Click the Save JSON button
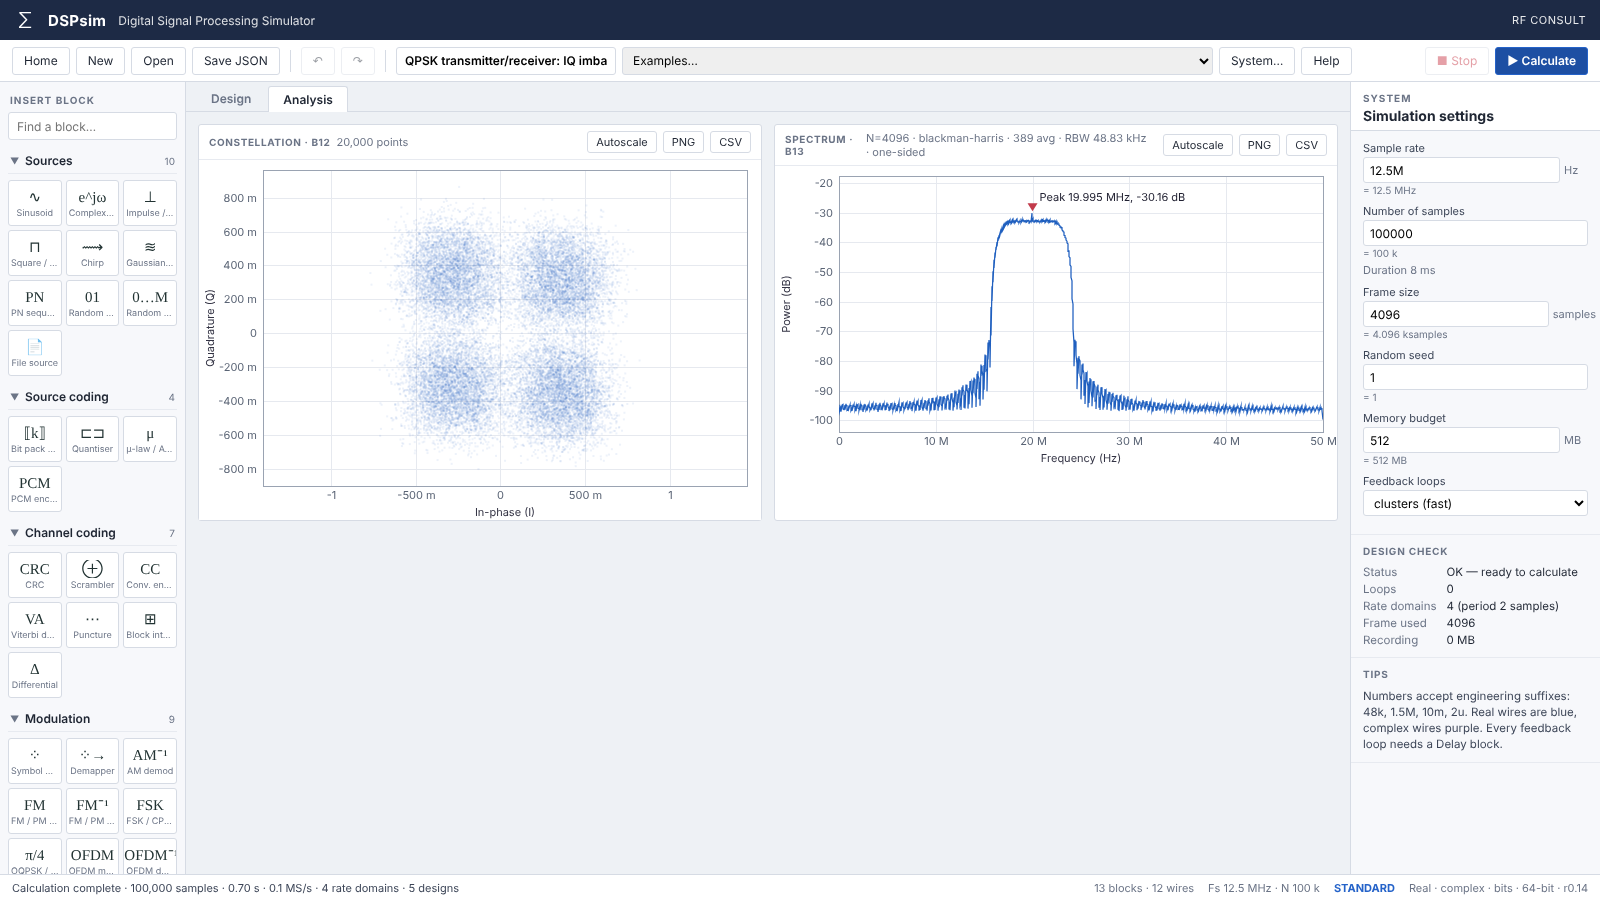This screenshot has height=900, width=1600. (236, 61)
